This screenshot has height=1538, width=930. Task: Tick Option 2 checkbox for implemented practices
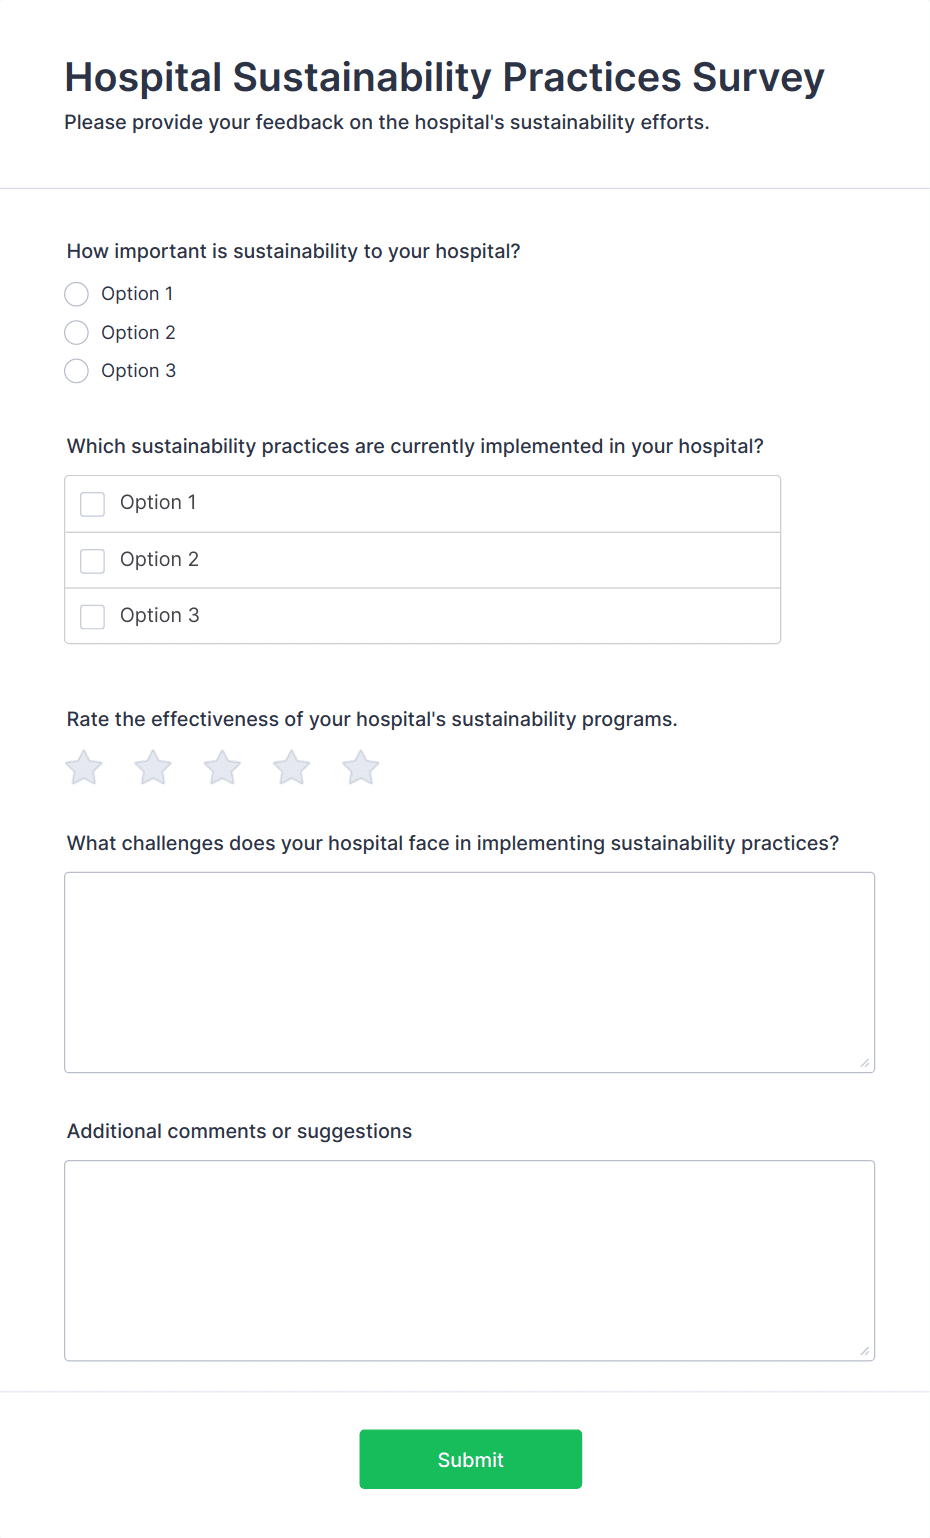click(x=93, y=561)
